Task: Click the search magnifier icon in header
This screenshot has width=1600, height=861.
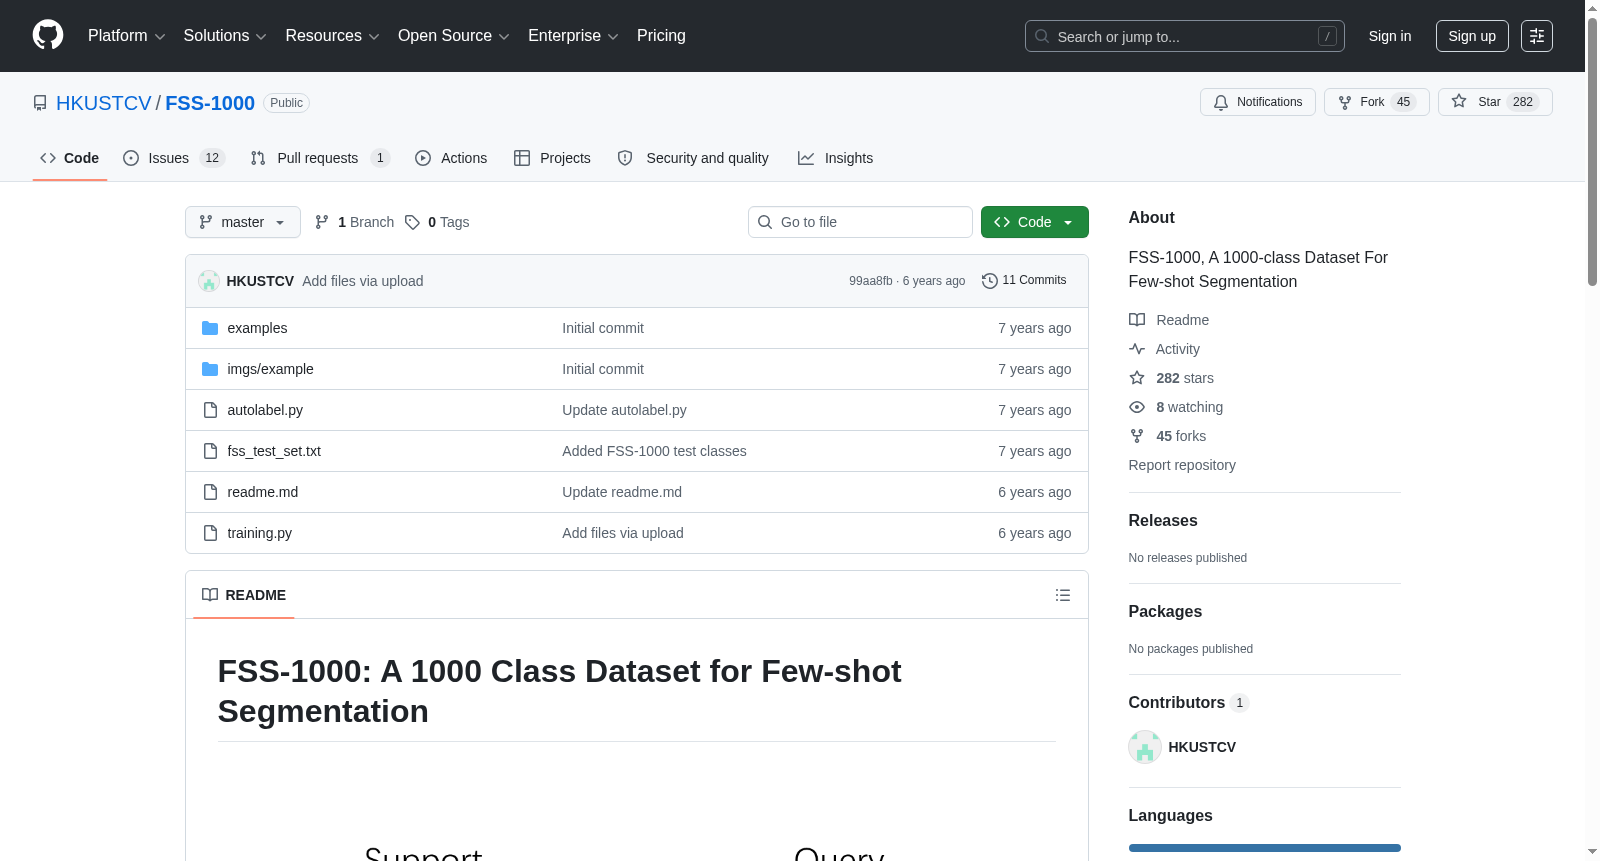Action: pyautogui.click(x=1042, y=36)
